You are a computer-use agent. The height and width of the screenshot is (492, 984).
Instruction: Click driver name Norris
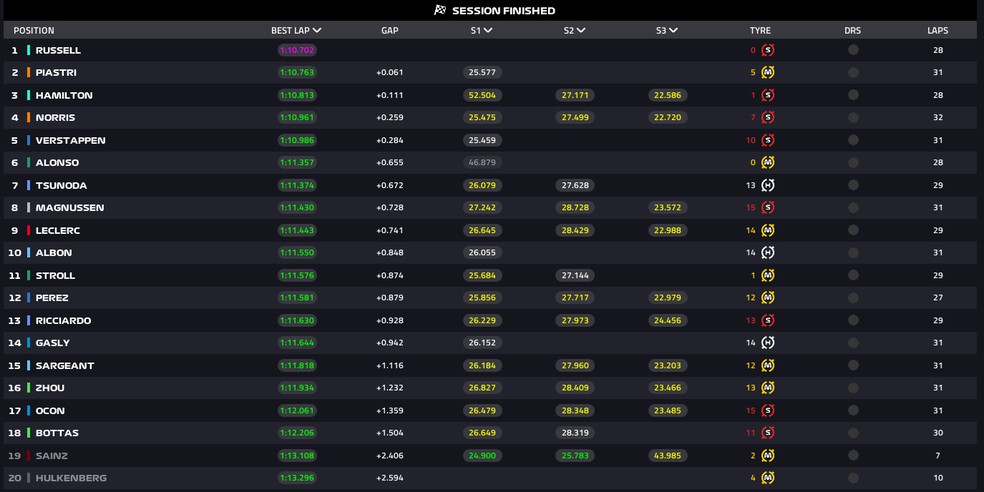pos(55,118)
